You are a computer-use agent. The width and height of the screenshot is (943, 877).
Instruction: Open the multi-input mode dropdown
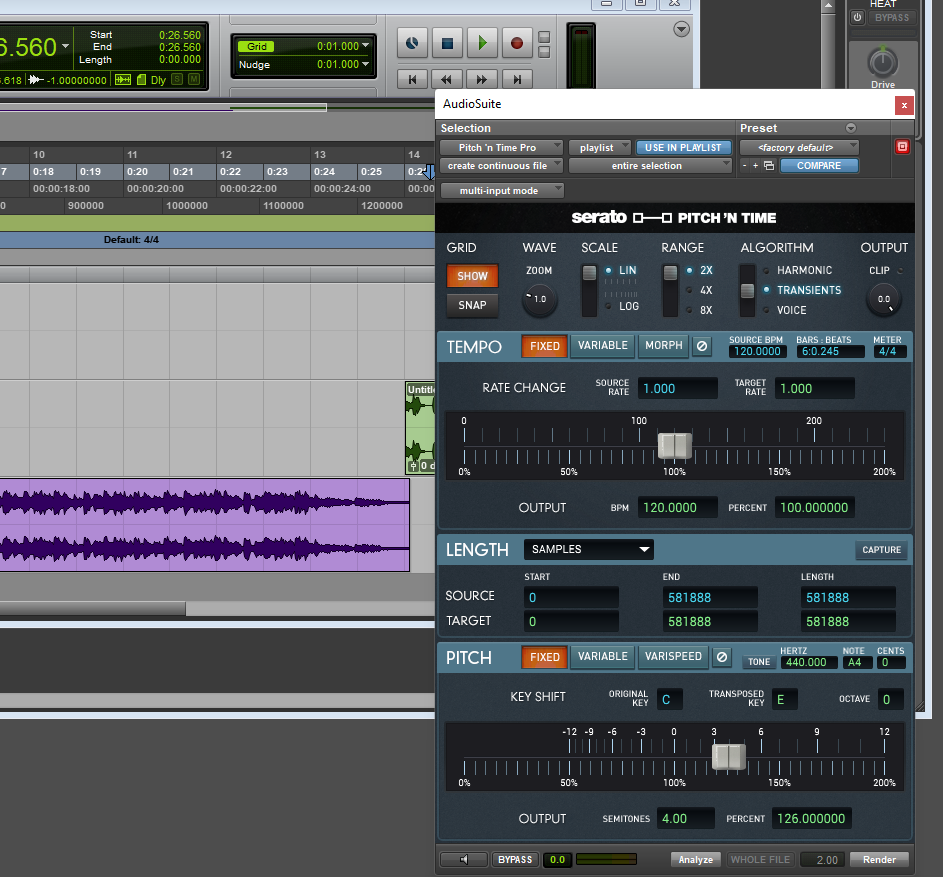click(502, 191)
